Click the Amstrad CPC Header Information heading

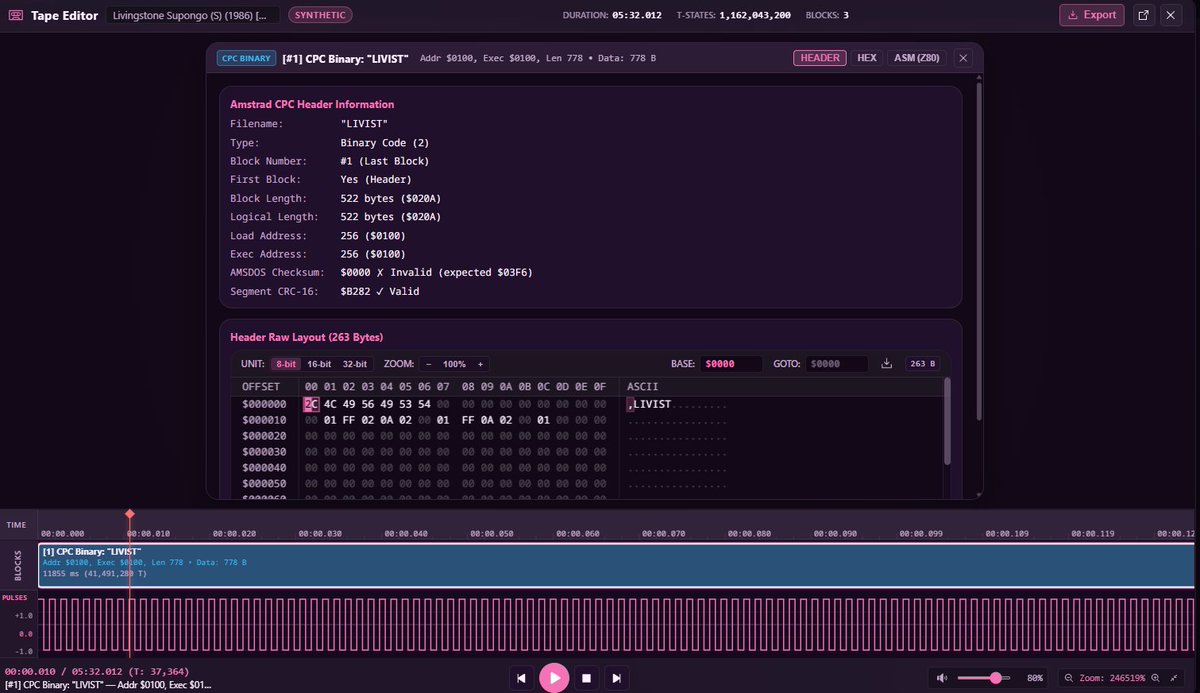tap(312, 104)
